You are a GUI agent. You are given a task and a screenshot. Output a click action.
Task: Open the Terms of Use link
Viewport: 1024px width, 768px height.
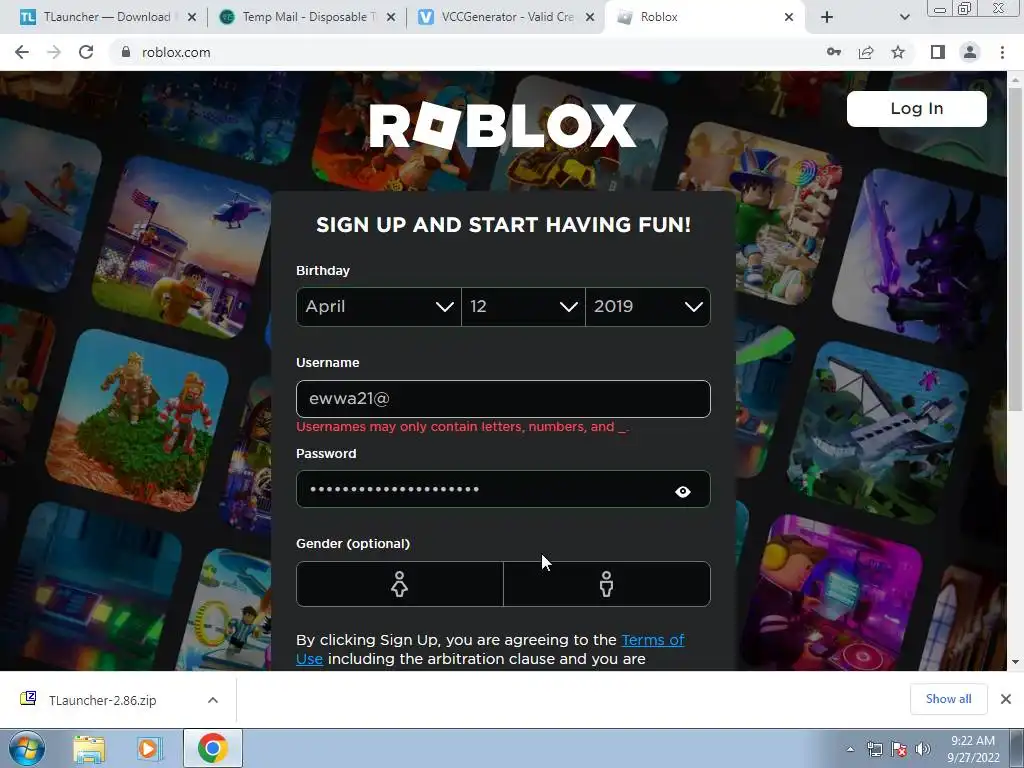point(652,640)
